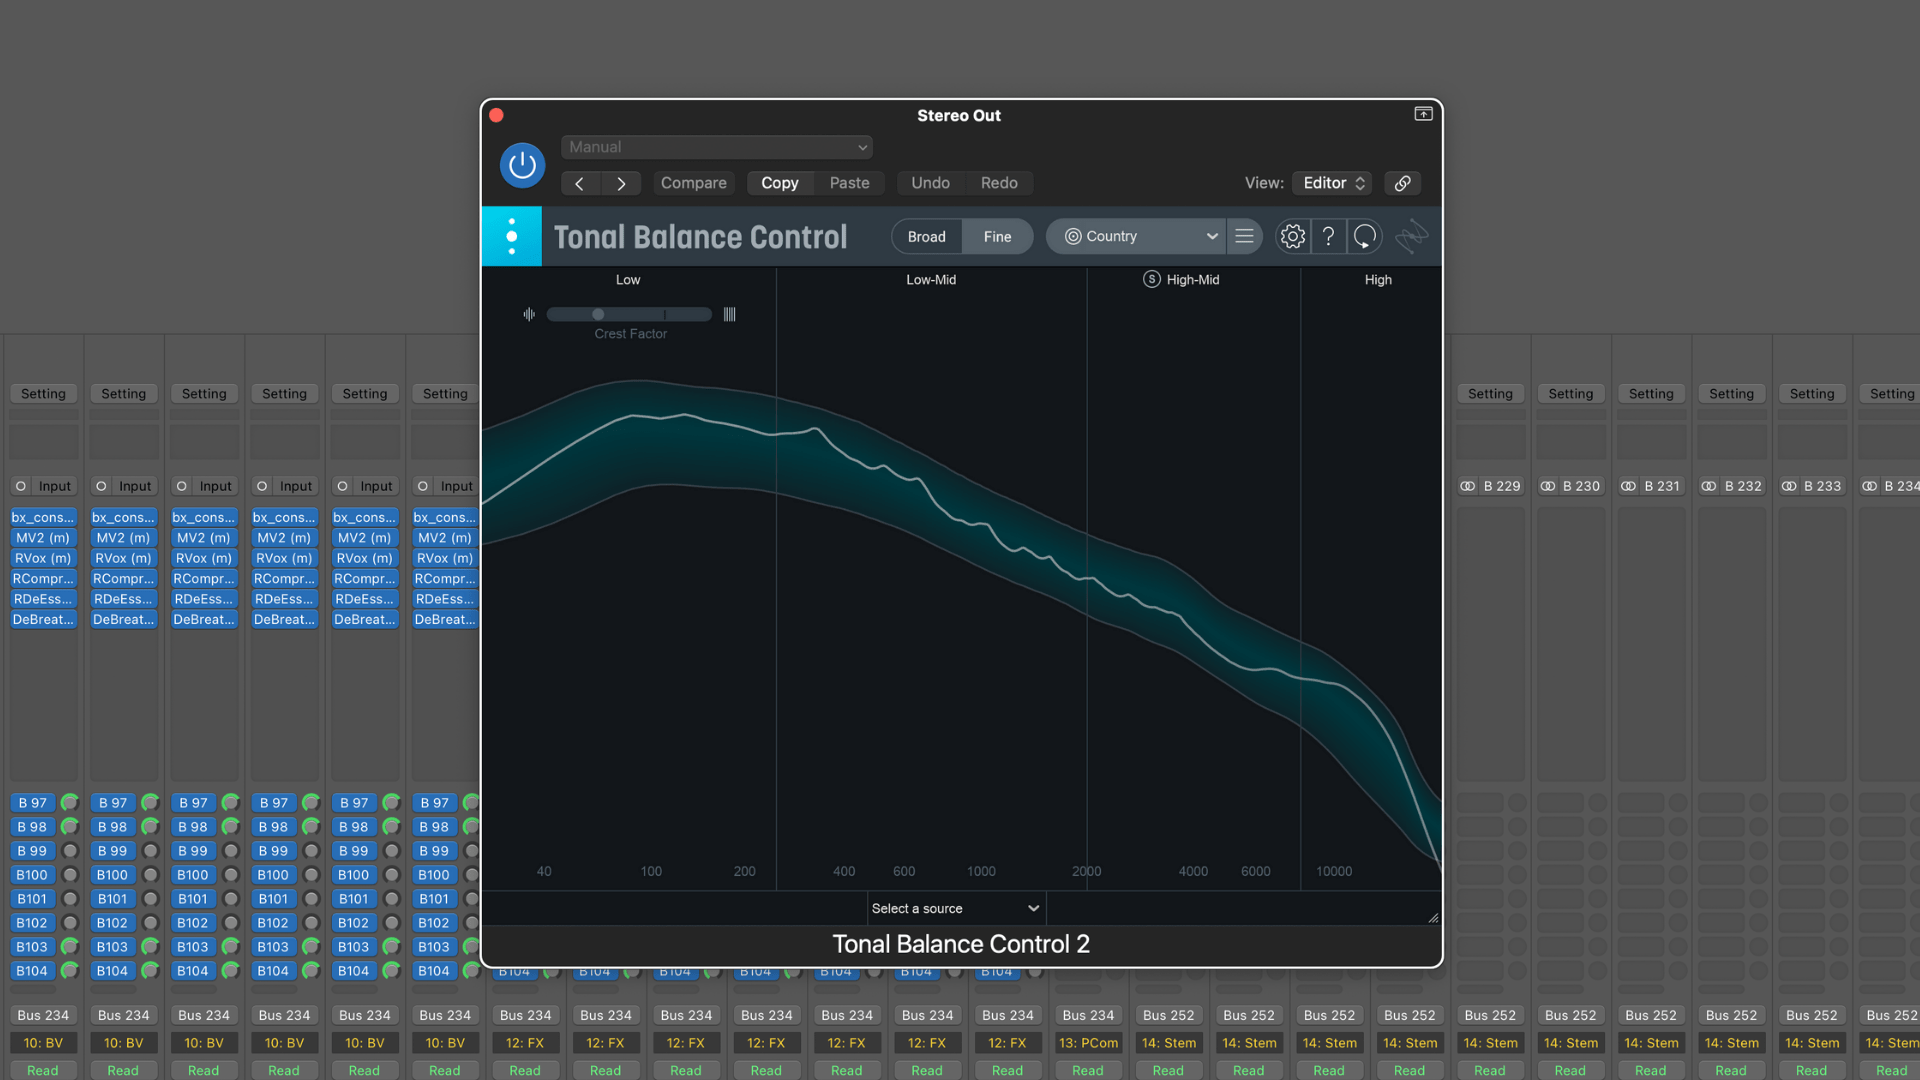Open the help question mark icon
Viewport: 1920px width, 1080px height.
[x=1328, y=236]
